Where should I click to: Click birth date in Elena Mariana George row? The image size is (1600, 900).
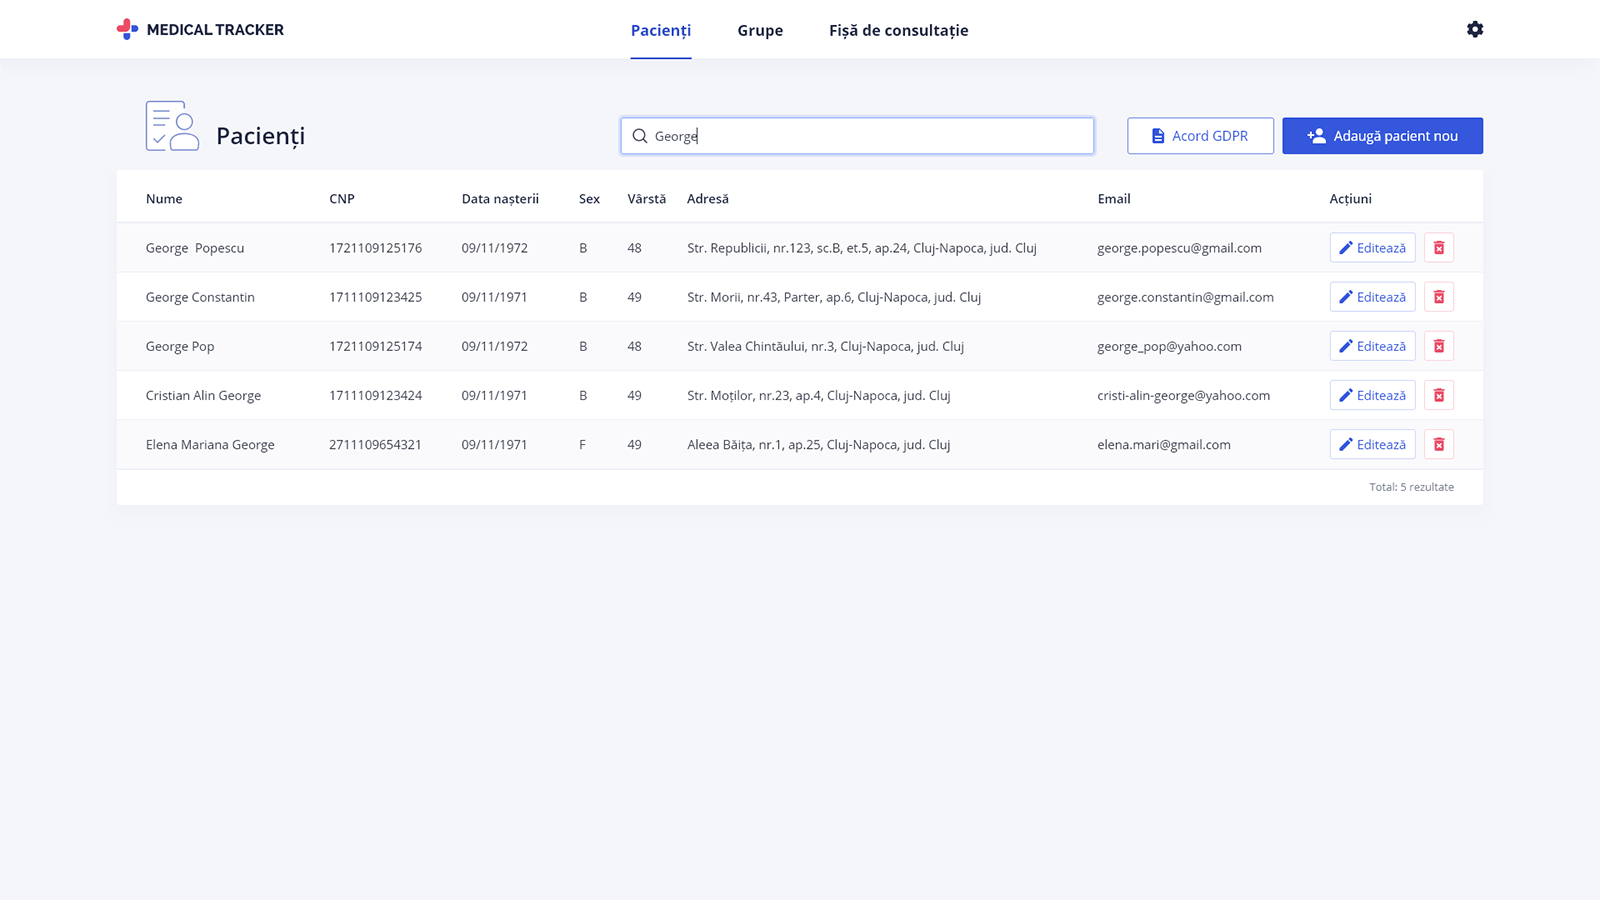point(494,444)
